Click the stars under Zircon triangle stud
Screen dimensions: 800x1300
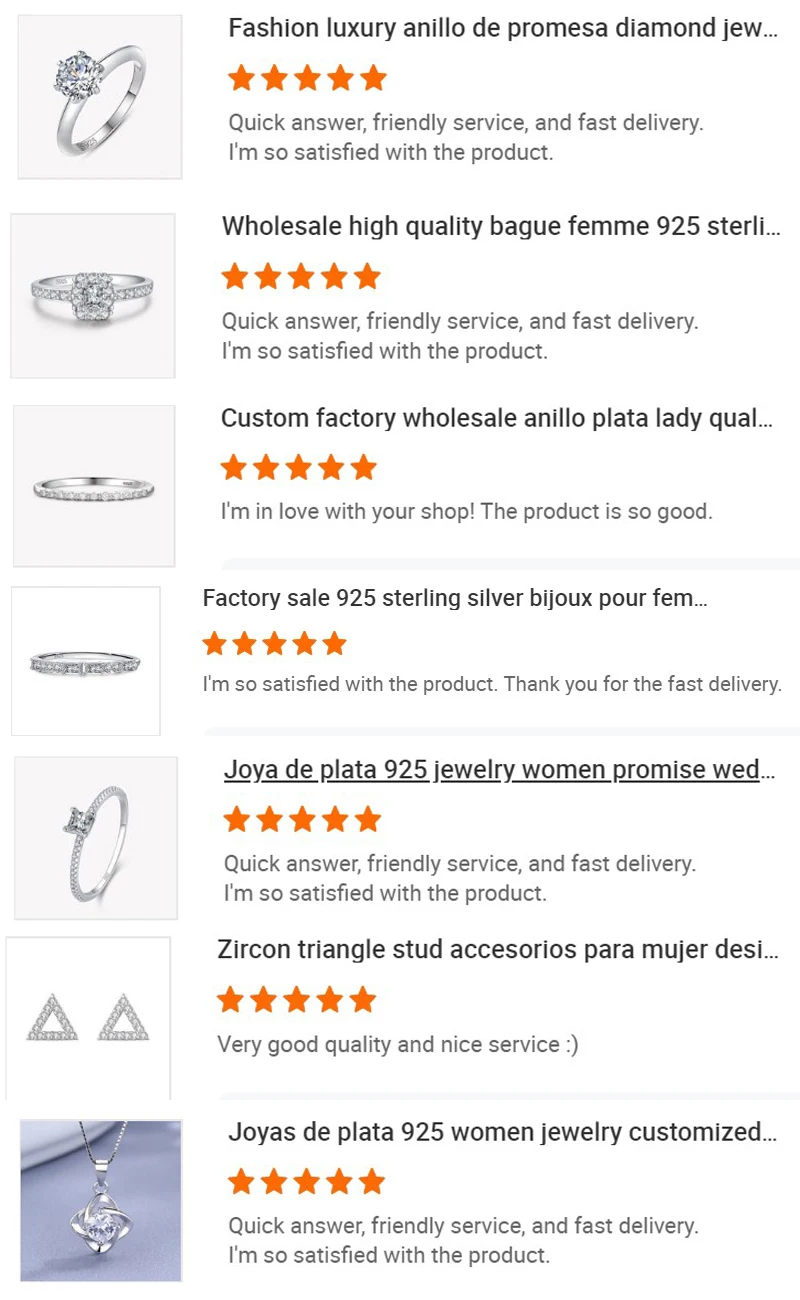tap(296, 999)
